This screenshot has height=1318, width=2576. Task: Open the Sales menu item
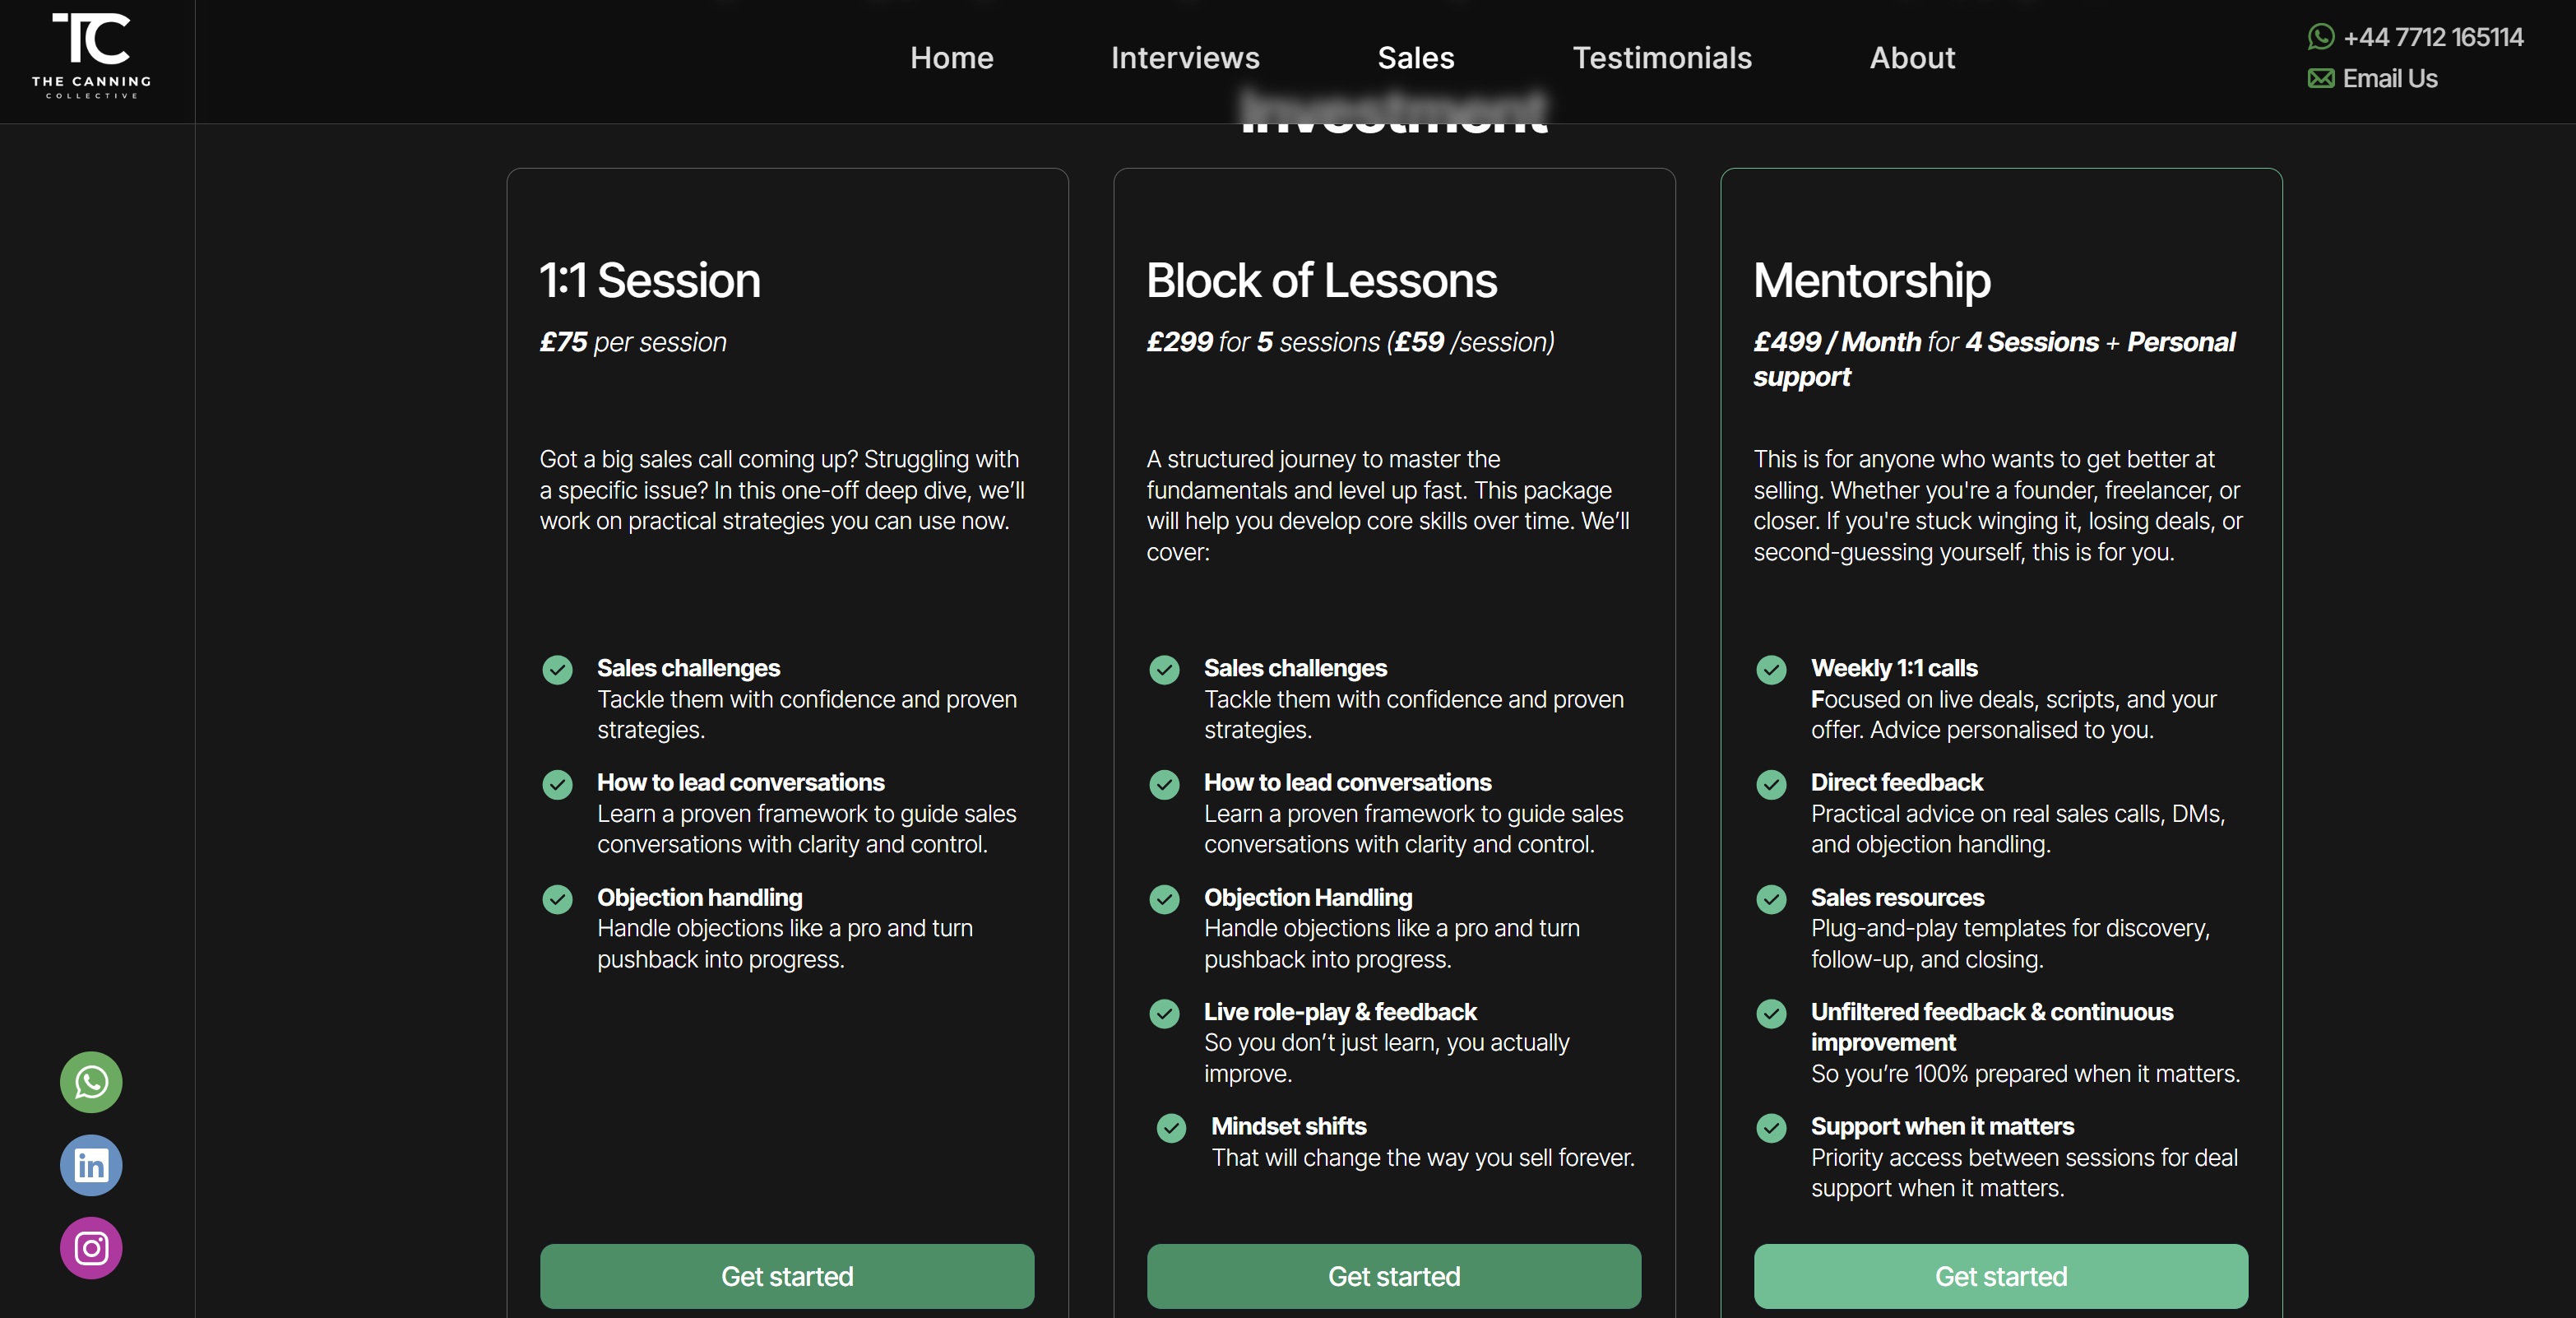pos(1415,58)
